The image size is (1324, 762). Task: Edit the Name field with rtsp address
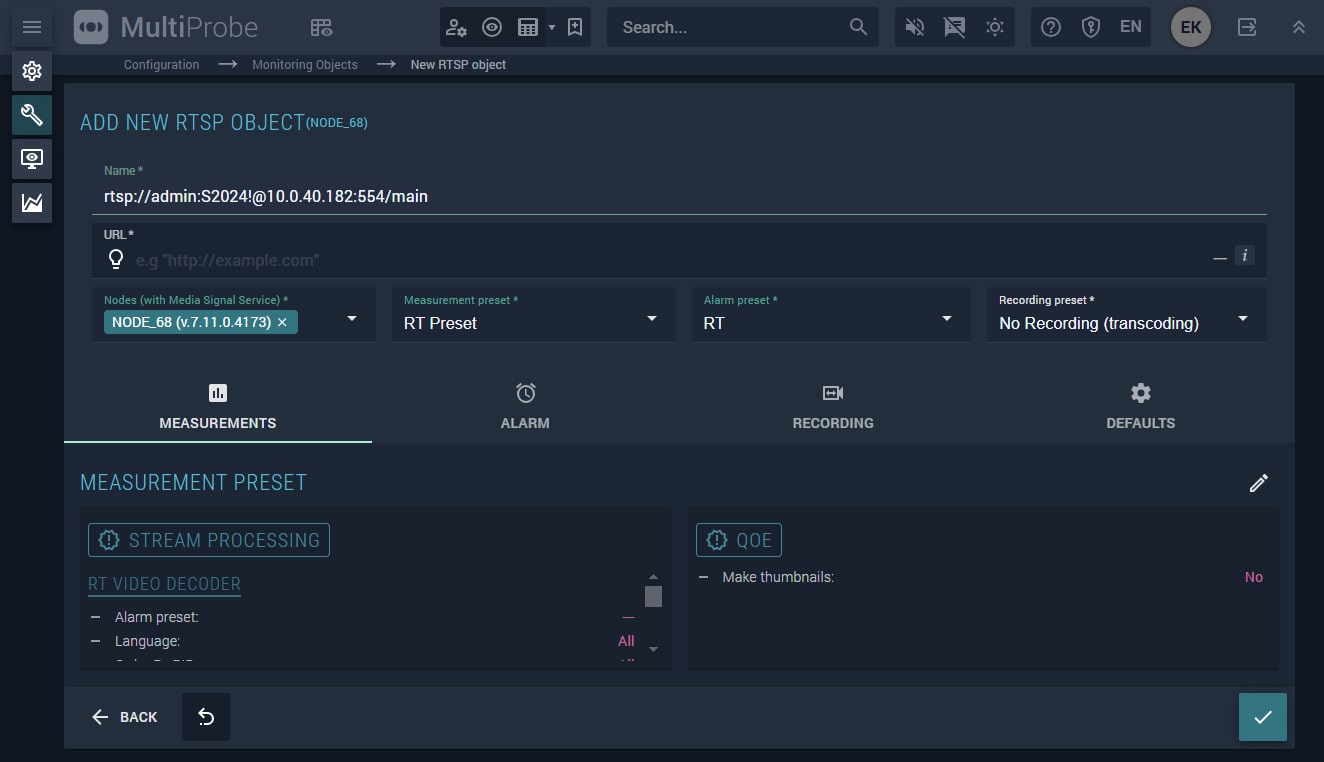click(679, 187)
